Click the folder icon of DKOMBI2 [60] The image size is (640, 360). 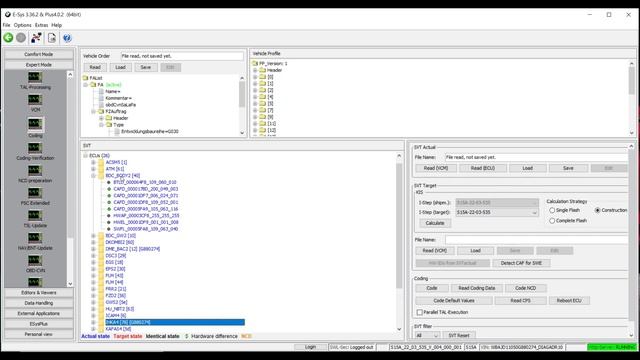tap(101, 242)
